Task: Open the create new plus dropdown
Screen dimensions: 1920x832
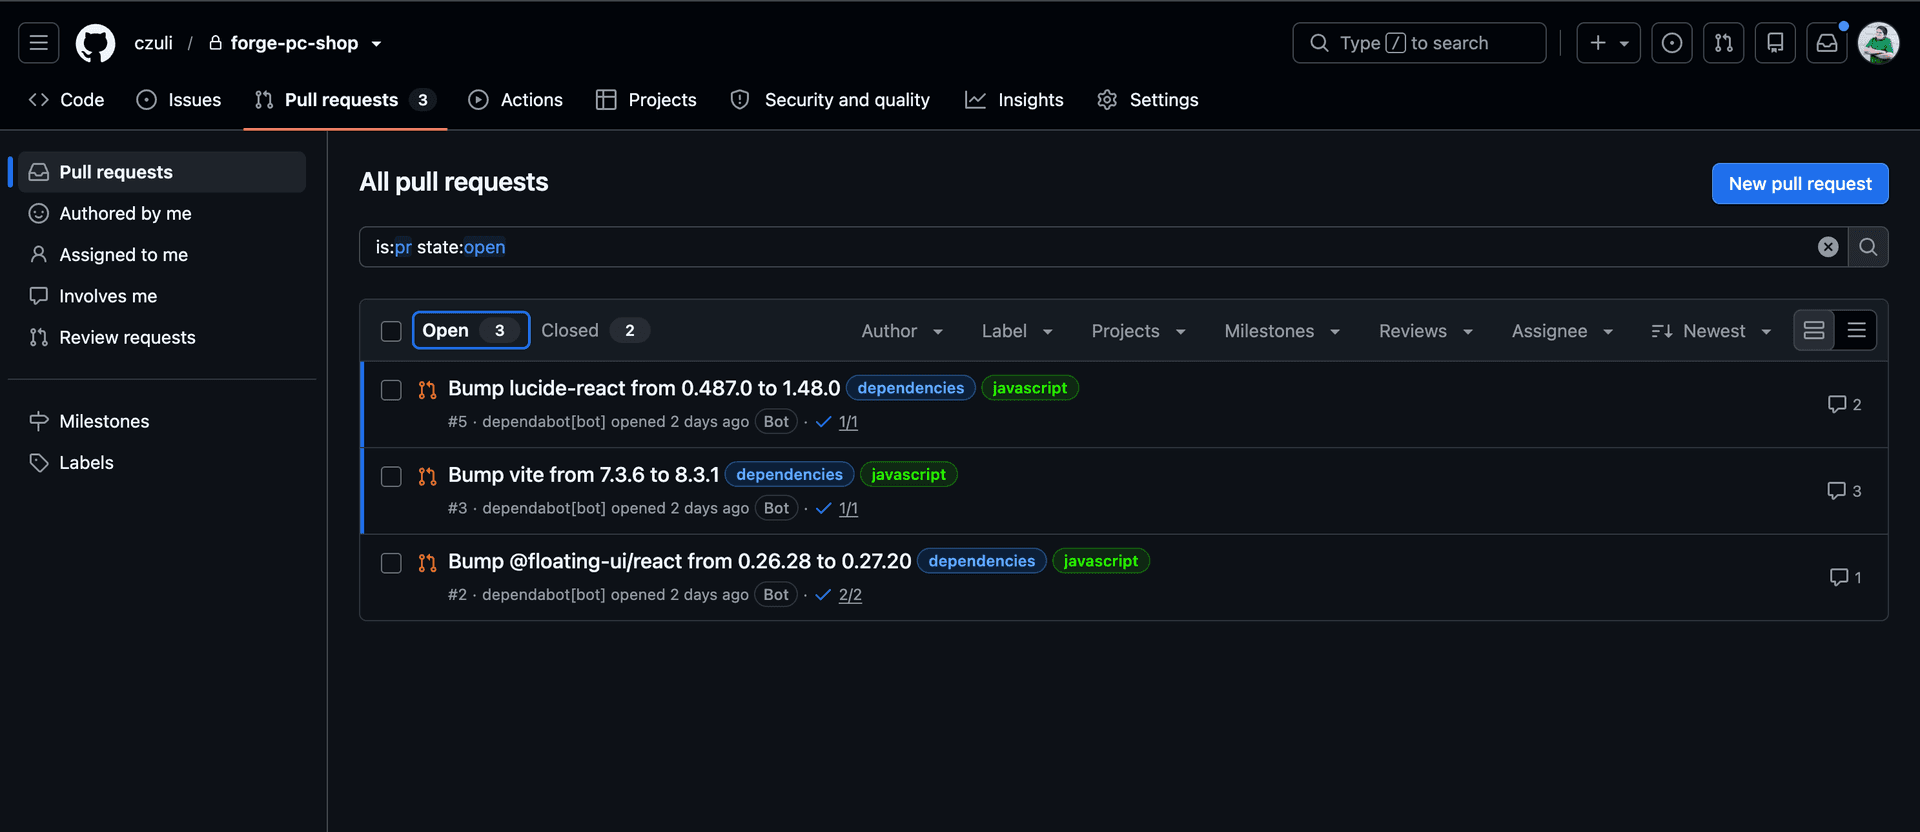Action: 1608,43
